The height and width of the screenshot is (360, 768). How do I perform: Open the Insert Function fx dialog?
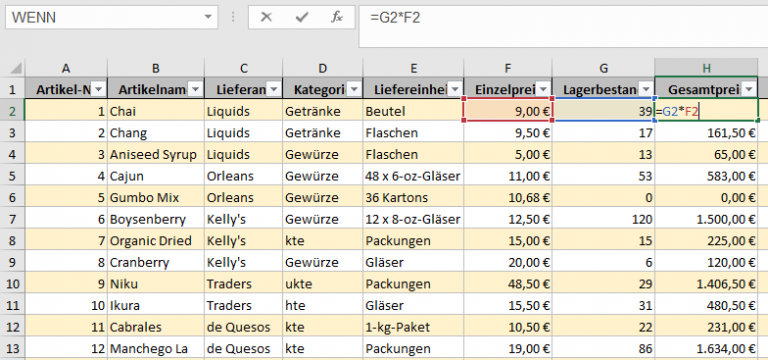tap(336, 18)
